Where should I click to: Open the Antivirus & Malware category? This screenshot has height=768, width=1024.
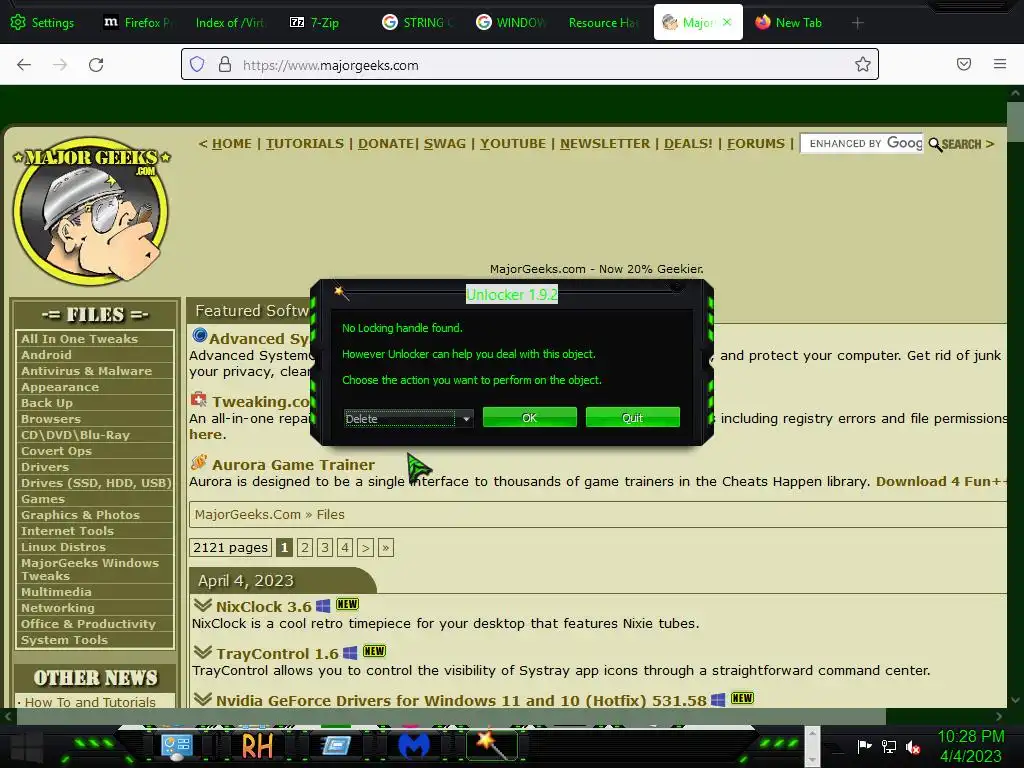[x=95, y=371]
